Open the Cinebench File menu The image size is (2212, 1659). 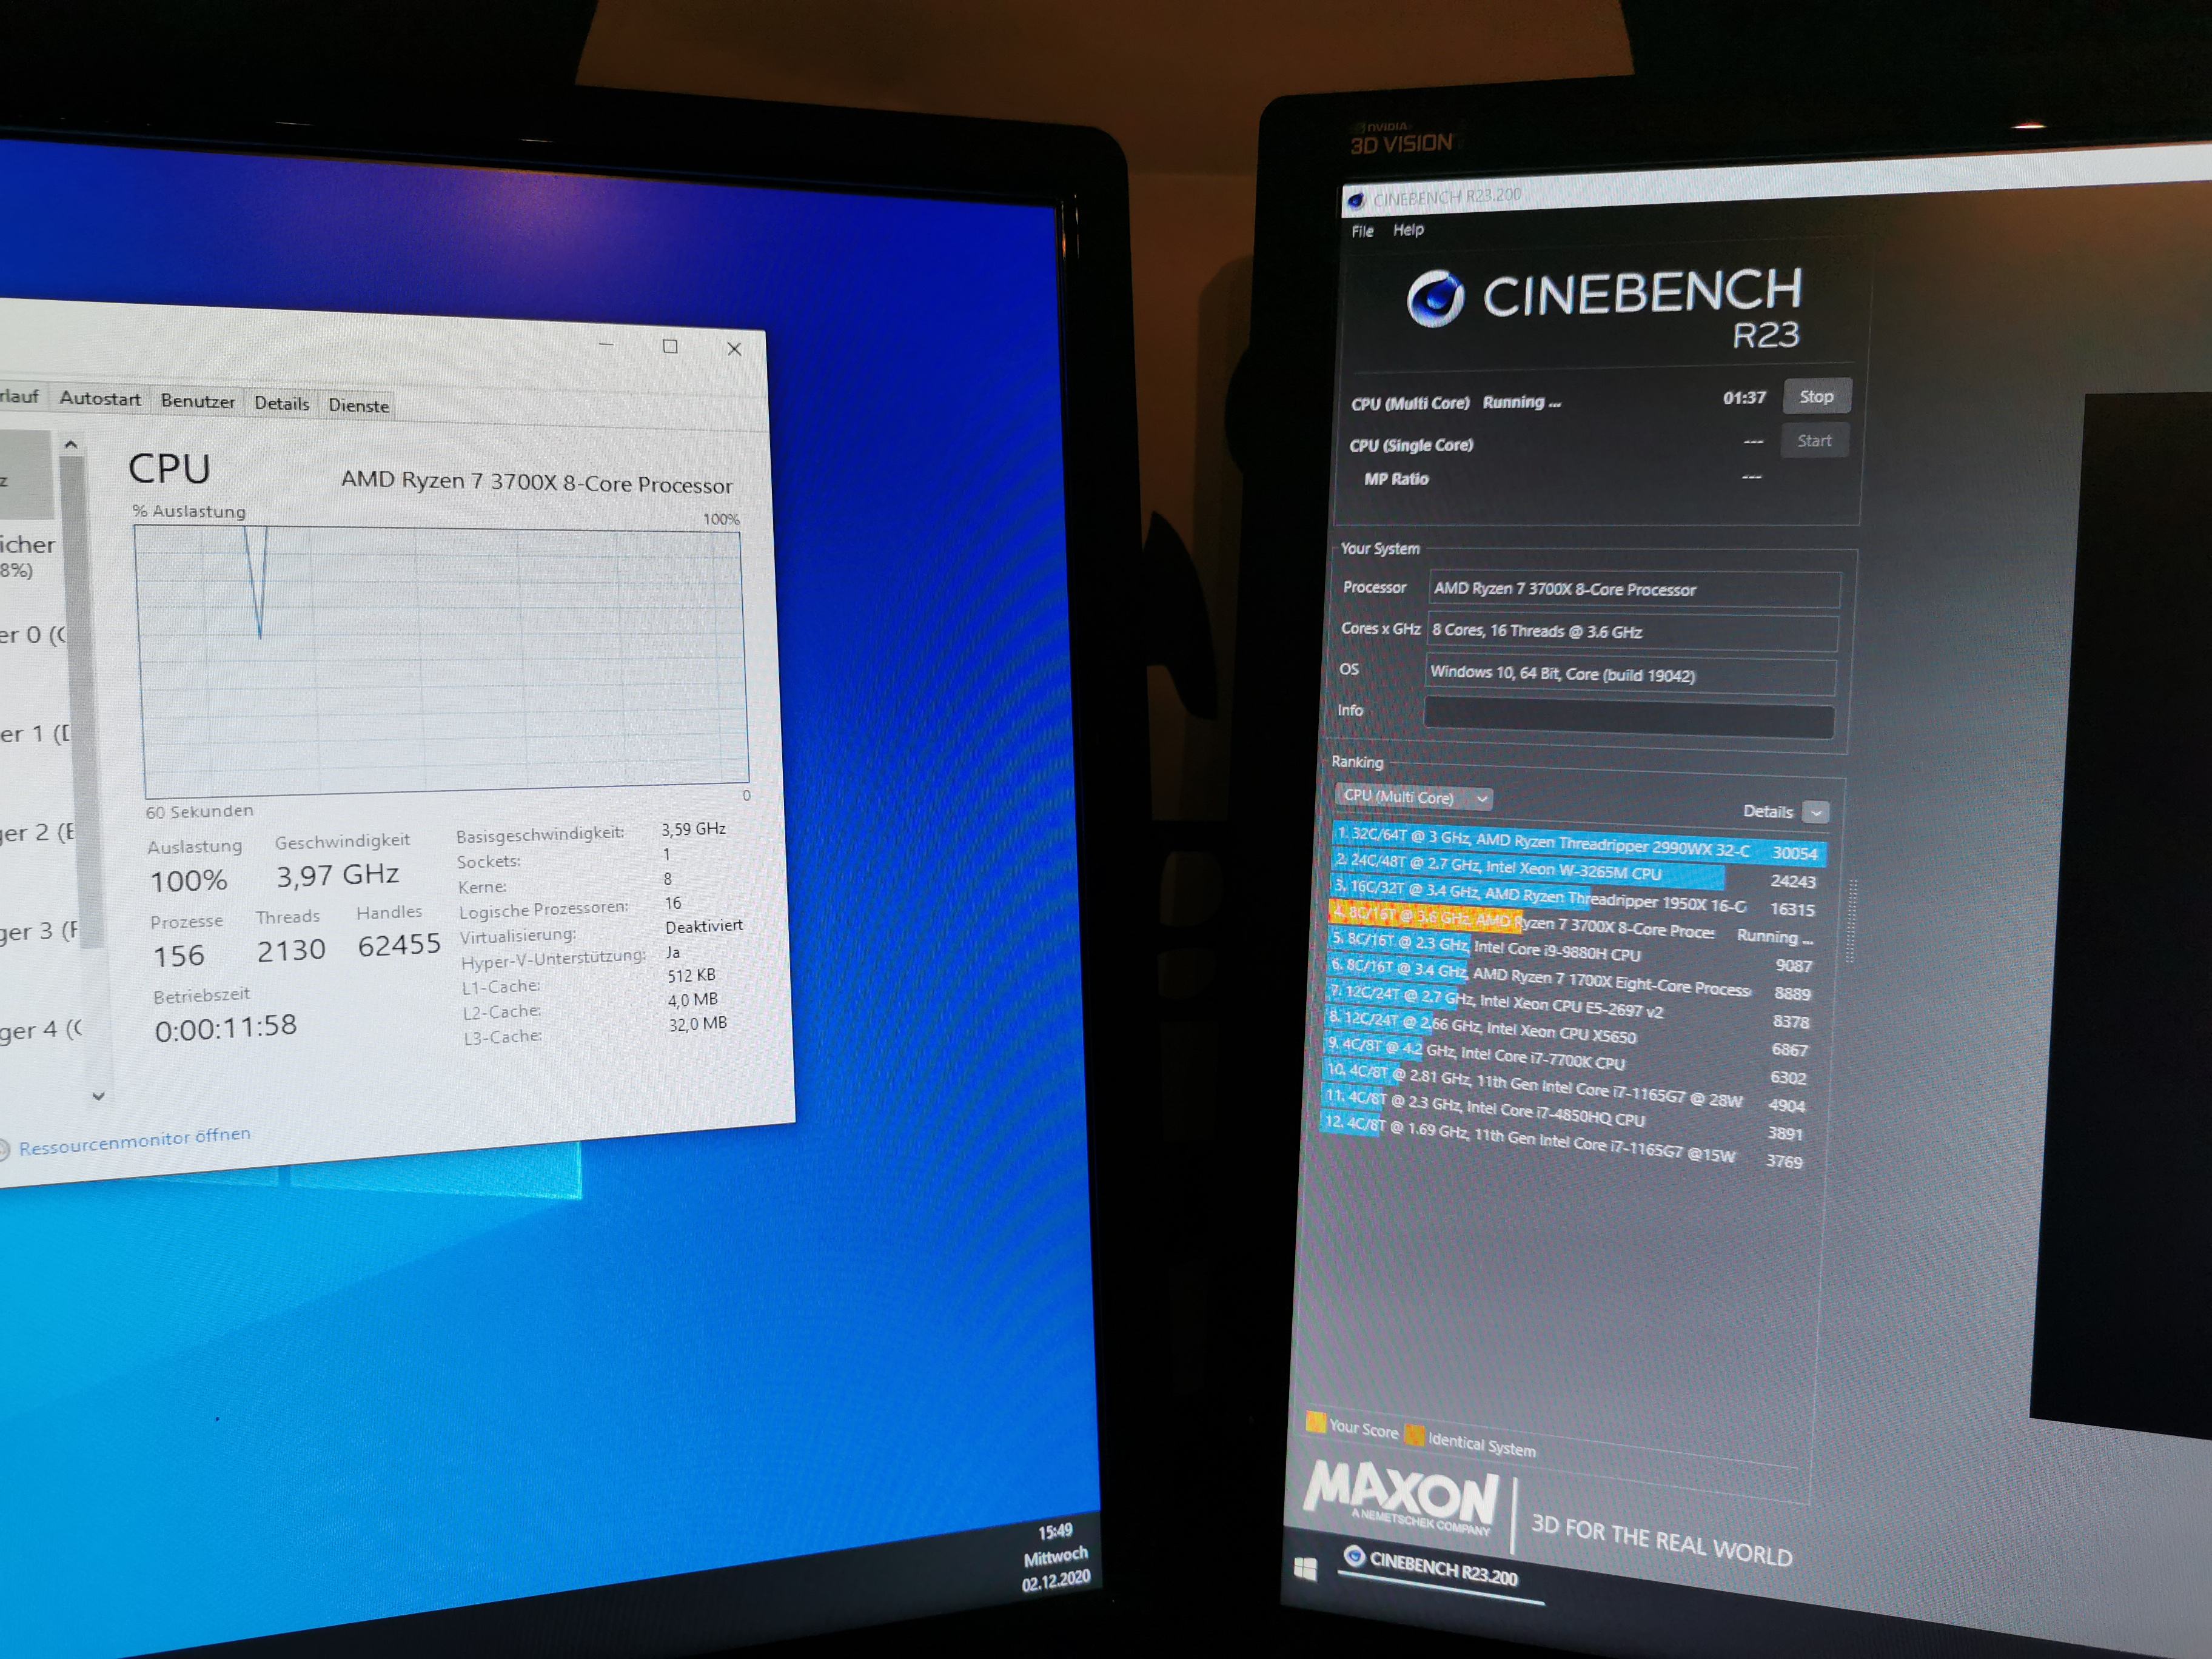[x=1362, y=231]
